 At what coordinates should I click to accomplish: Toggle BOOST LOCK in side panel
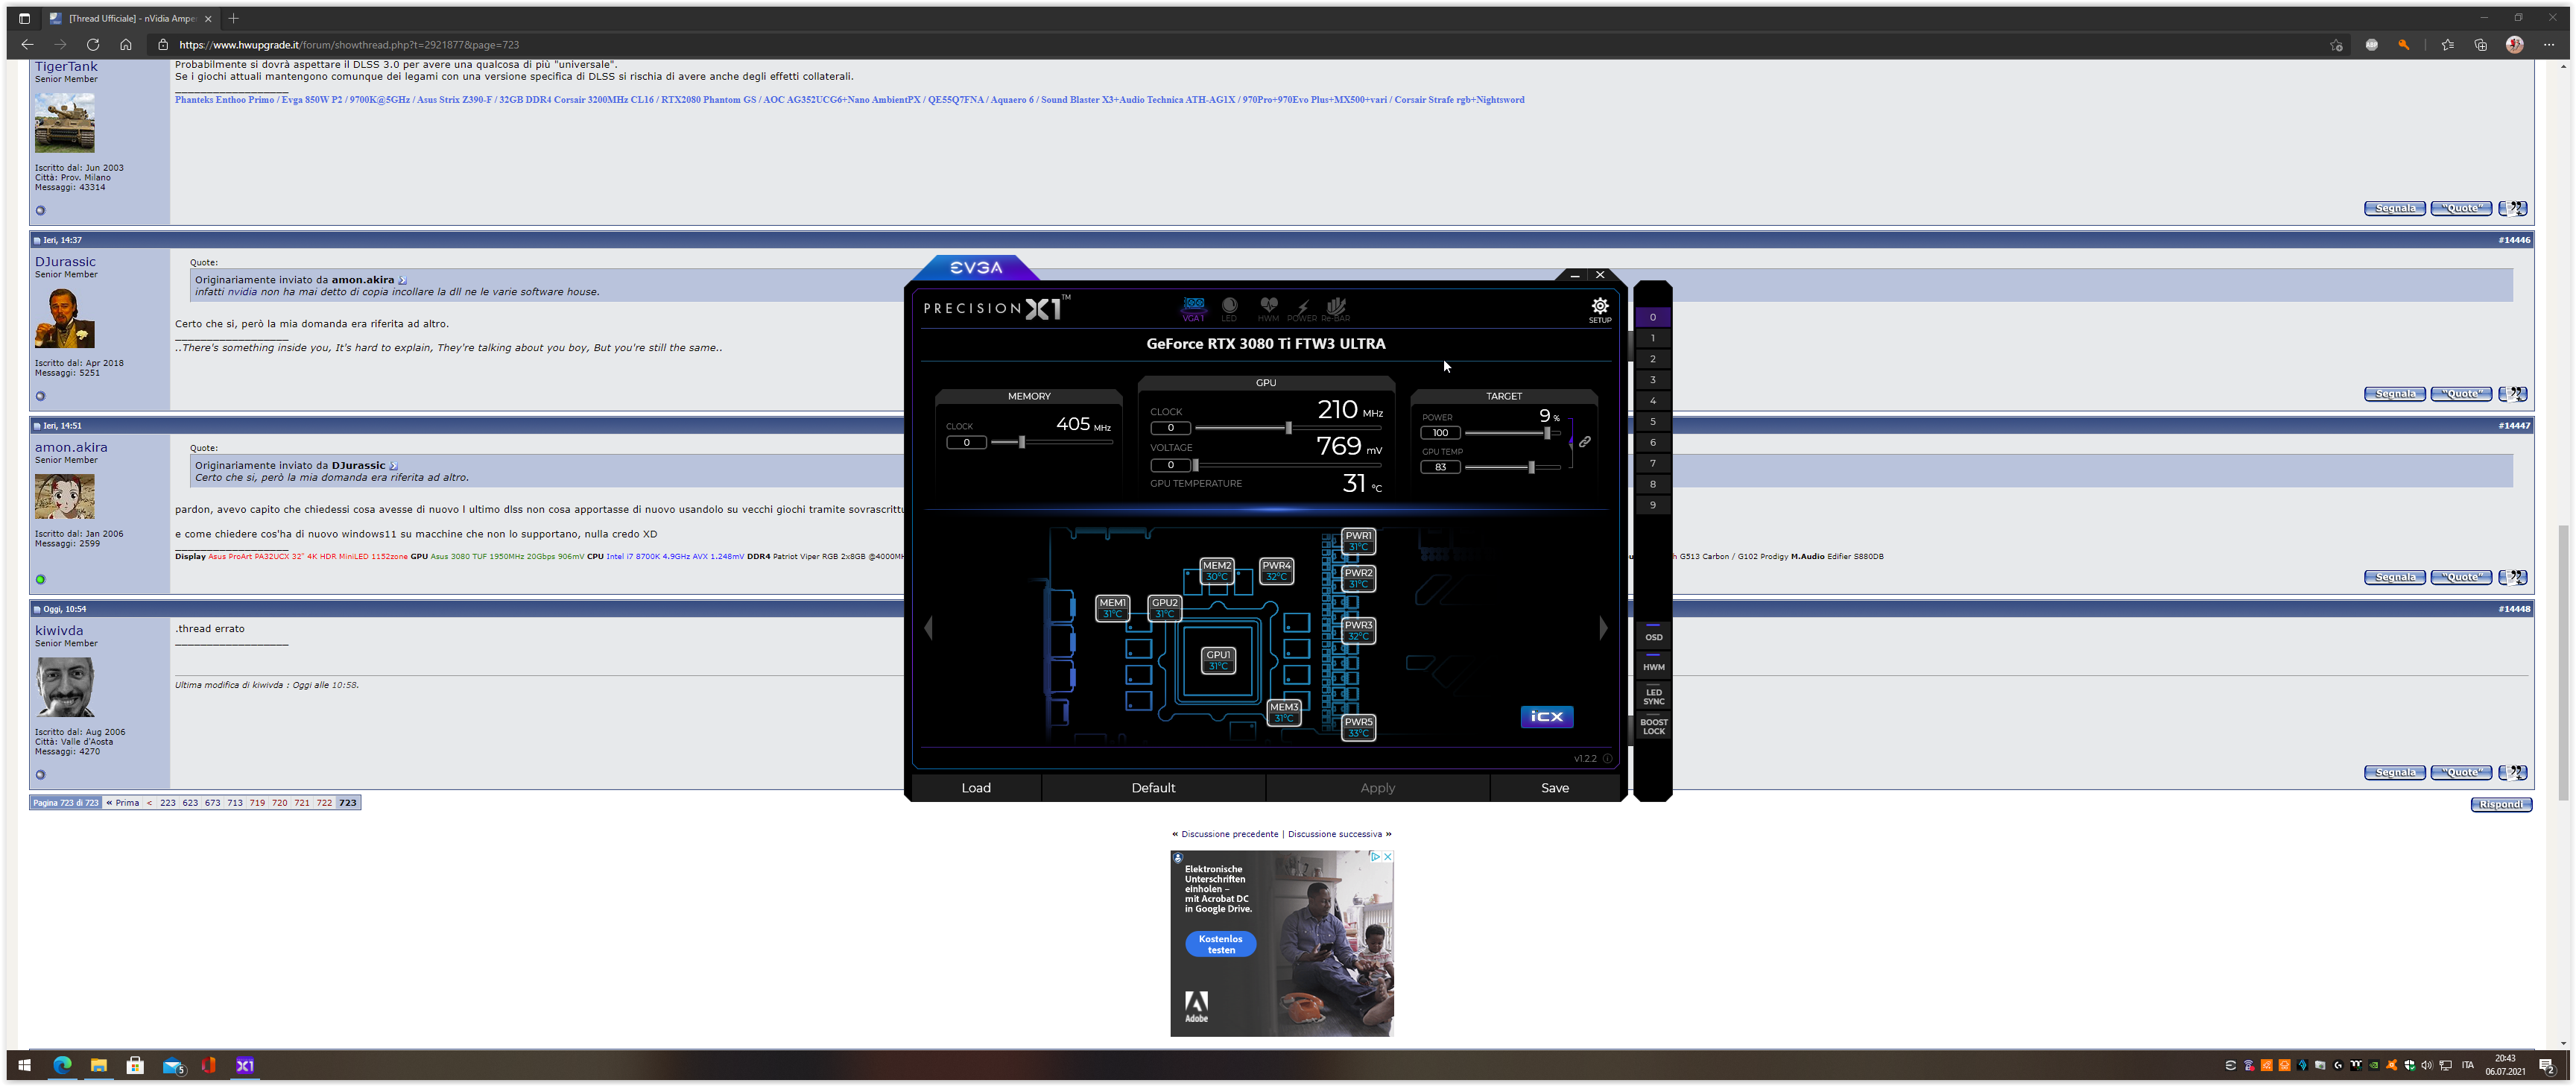(x=1654, y=726)
